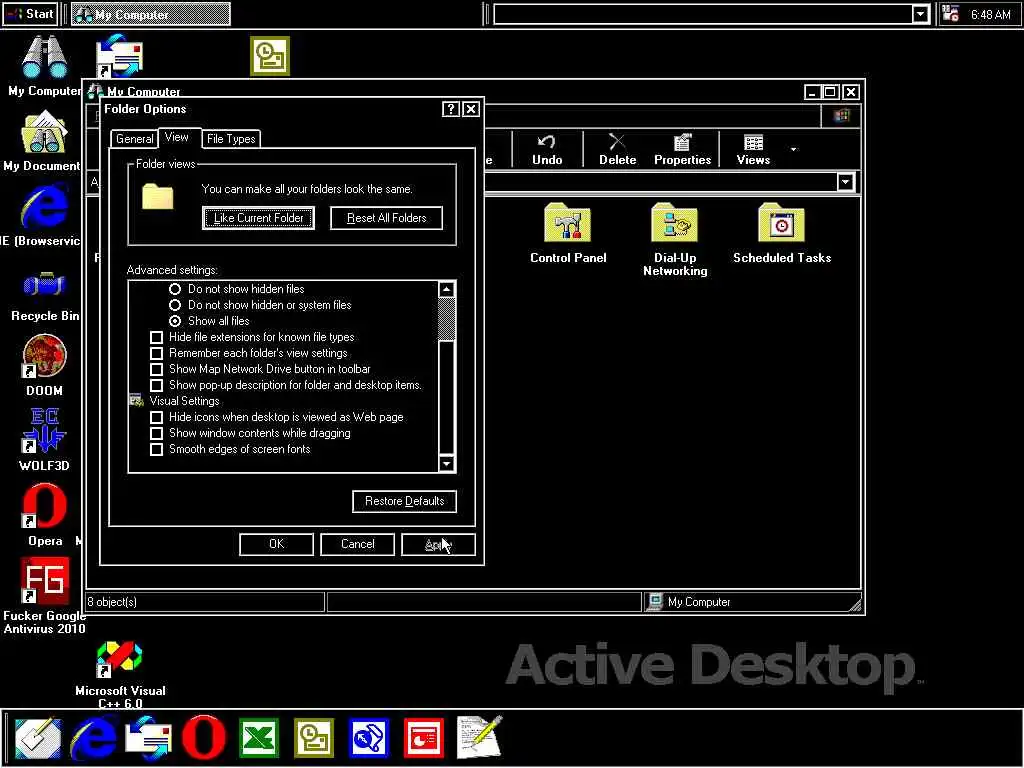Confirm with the OK button
This screenshot has width=1024, height=768.
276,544
